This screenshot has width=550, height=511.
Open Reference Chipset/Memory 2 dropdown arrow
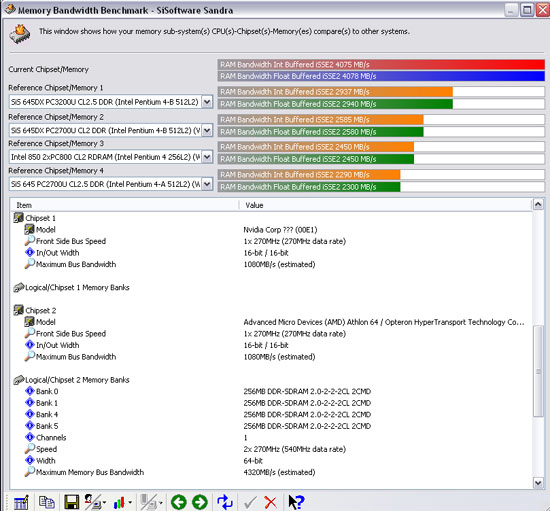207,130
